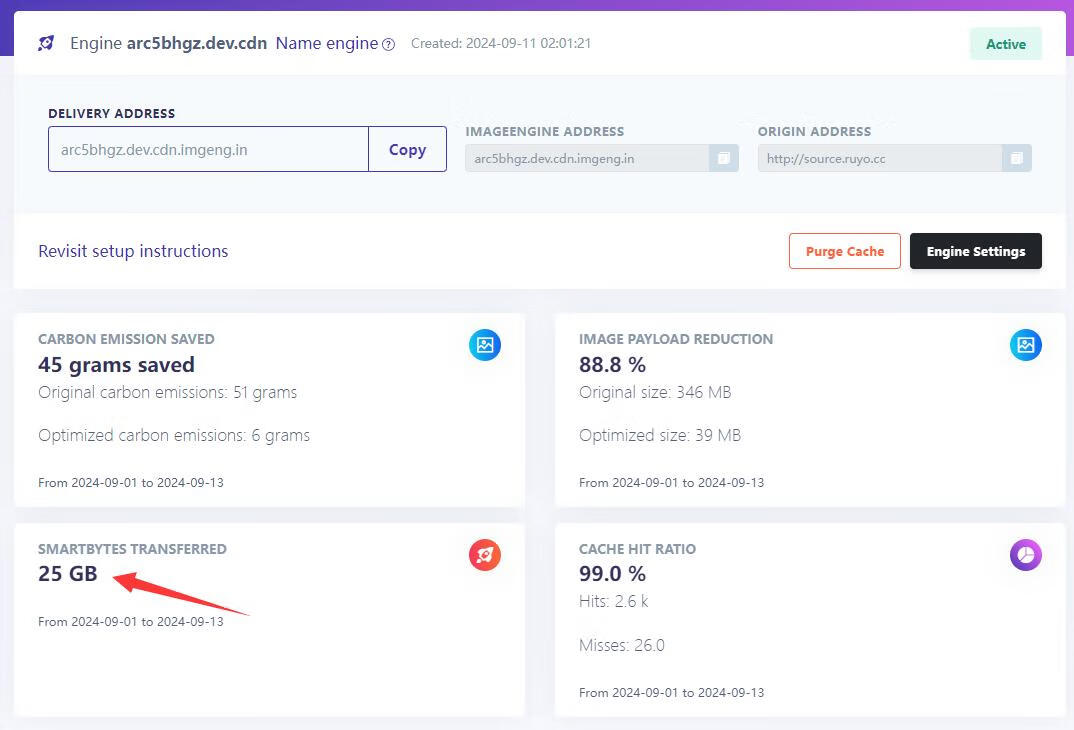Open the Revisit setup instructions link

133,251
